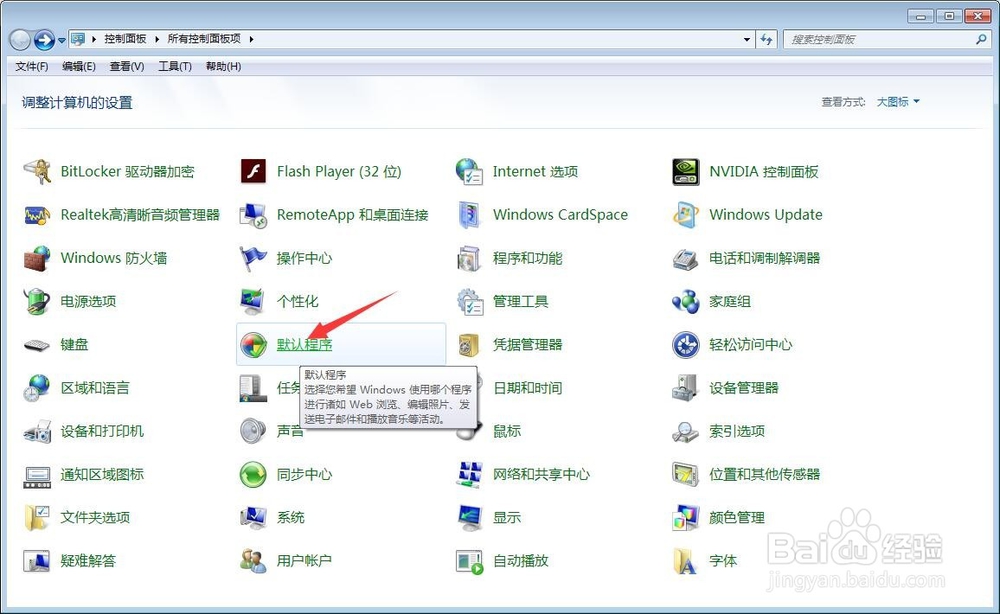
Task: Click the 颜色管理 icon
Action: click(x=686, y=518)
